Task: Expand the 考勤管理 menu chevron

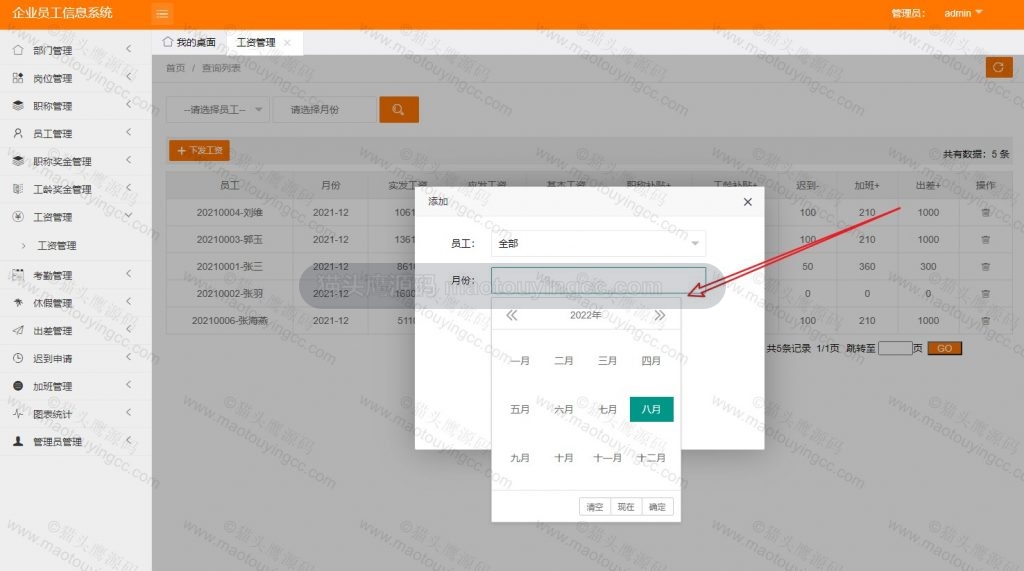Action: pyautogui.click(x=129, y=274)
